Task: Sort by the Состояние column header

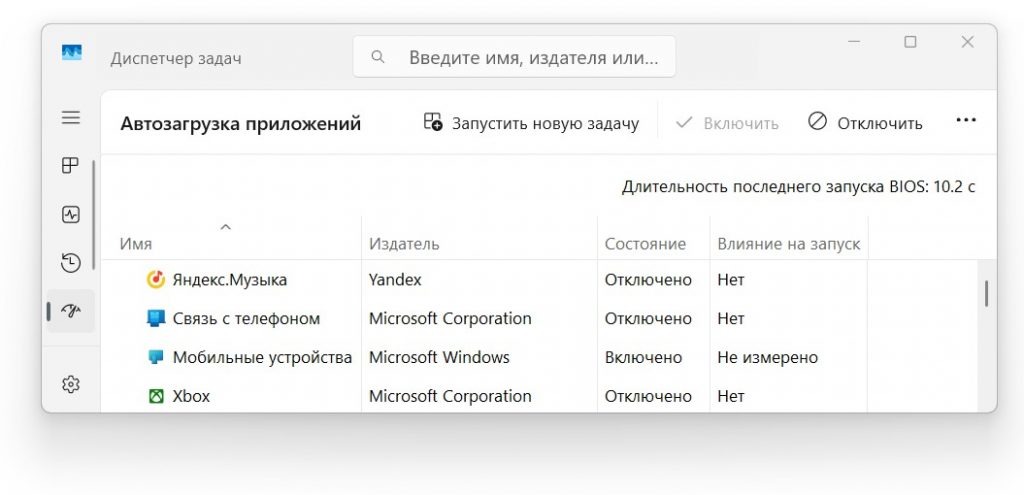Action: tap(645, 244)
